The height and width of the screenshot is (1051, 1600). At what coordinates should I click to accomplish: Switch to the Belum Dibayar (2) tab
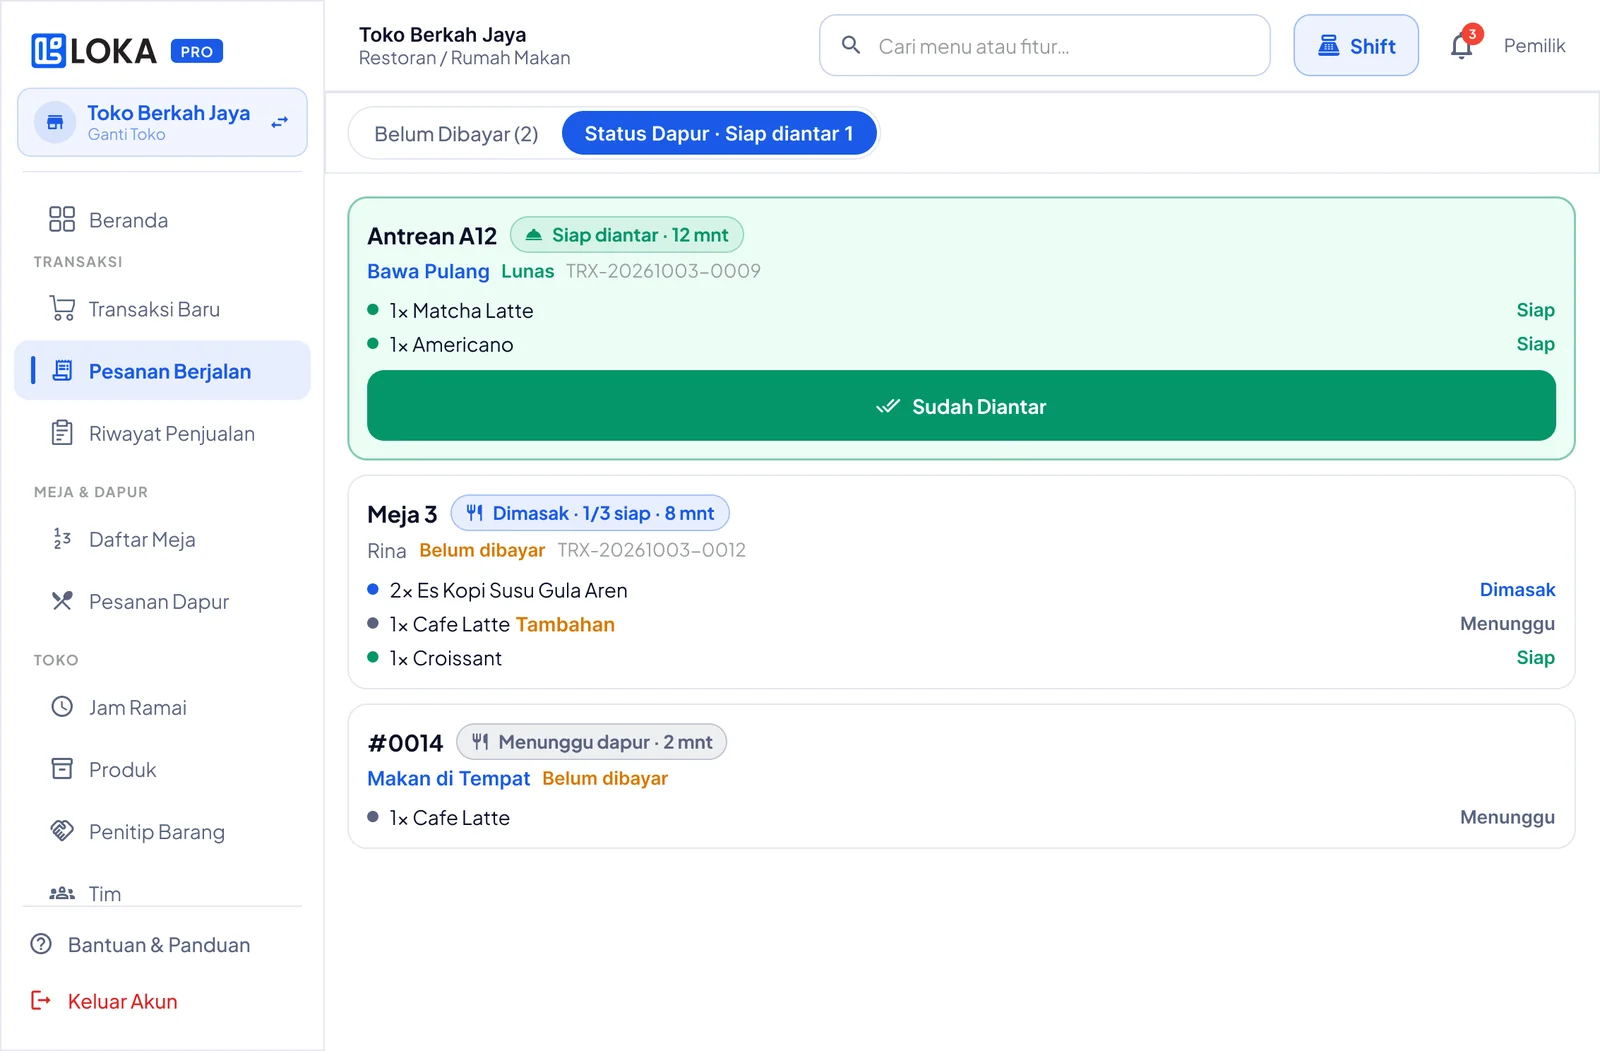[456, 134]
